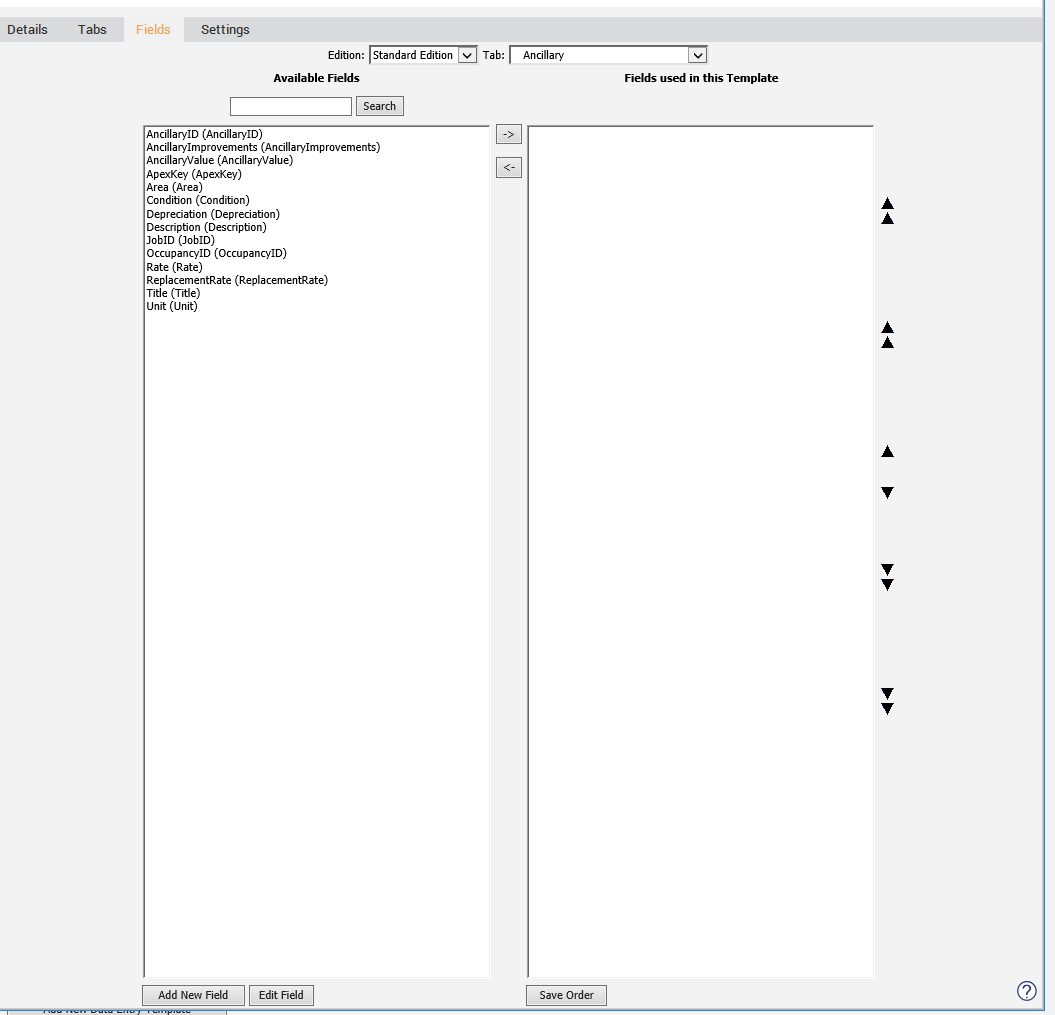
Task: Focus the Available Fields search box
Action: click(x=291, y=106)
